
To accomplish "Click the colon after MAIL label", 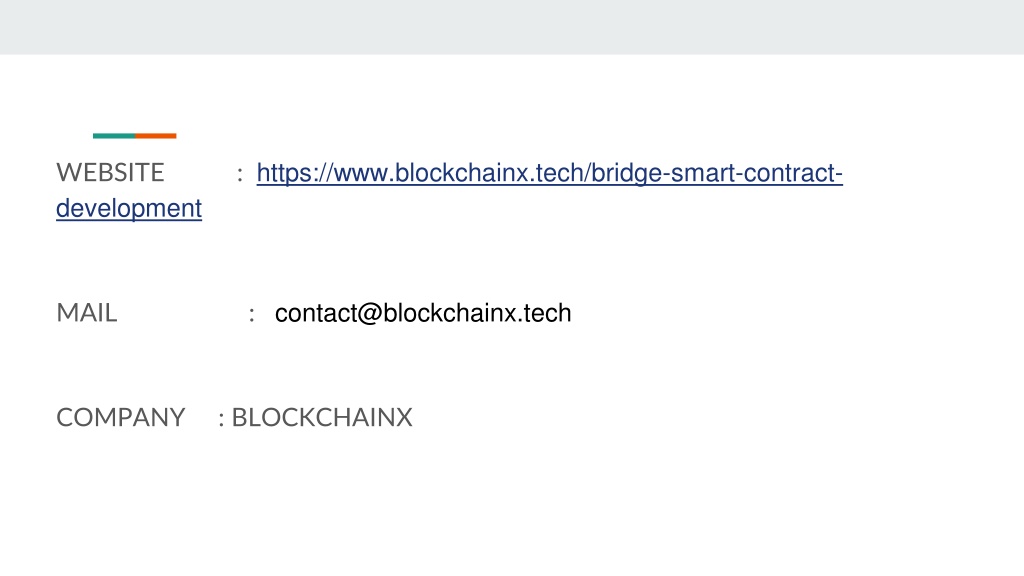I will tap(251, 315).
